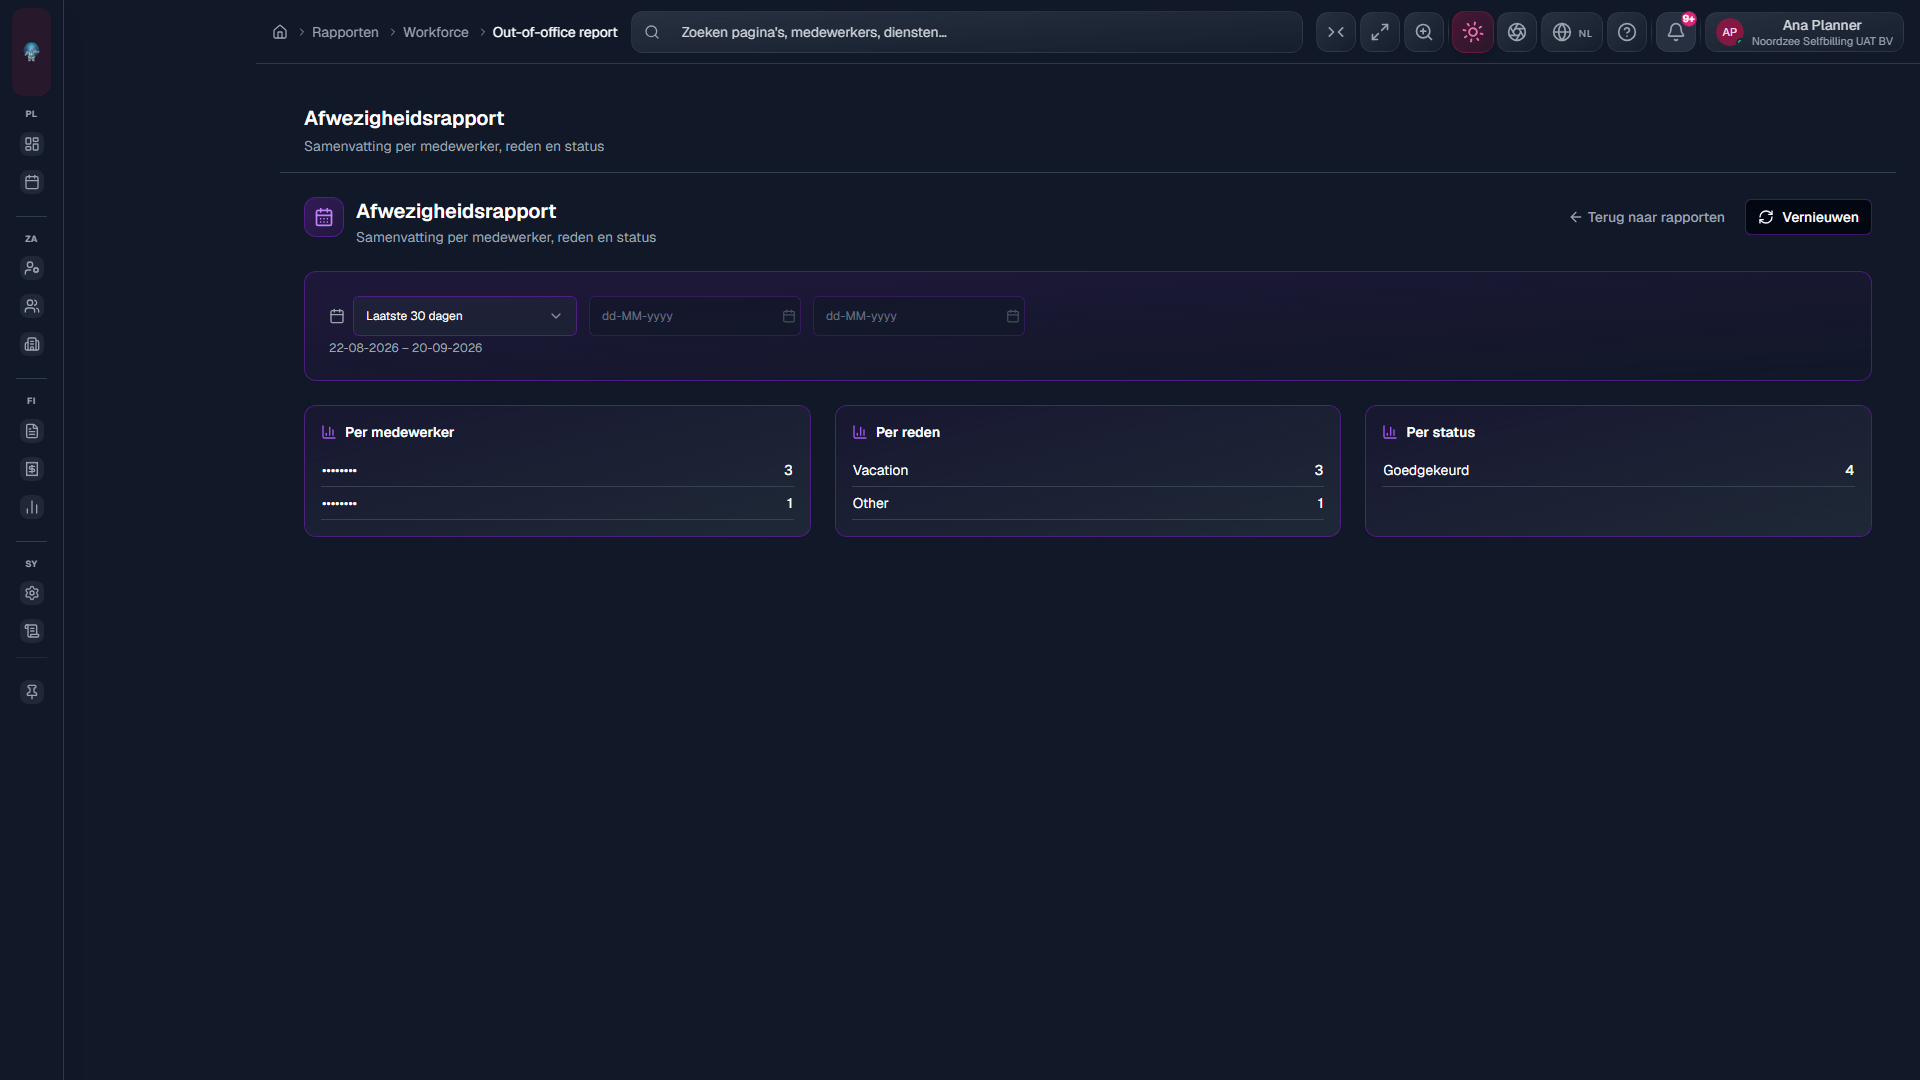The image size is (1920, 1080).
Task: Open the app logo at sidebar top
Action: point(31,52)
